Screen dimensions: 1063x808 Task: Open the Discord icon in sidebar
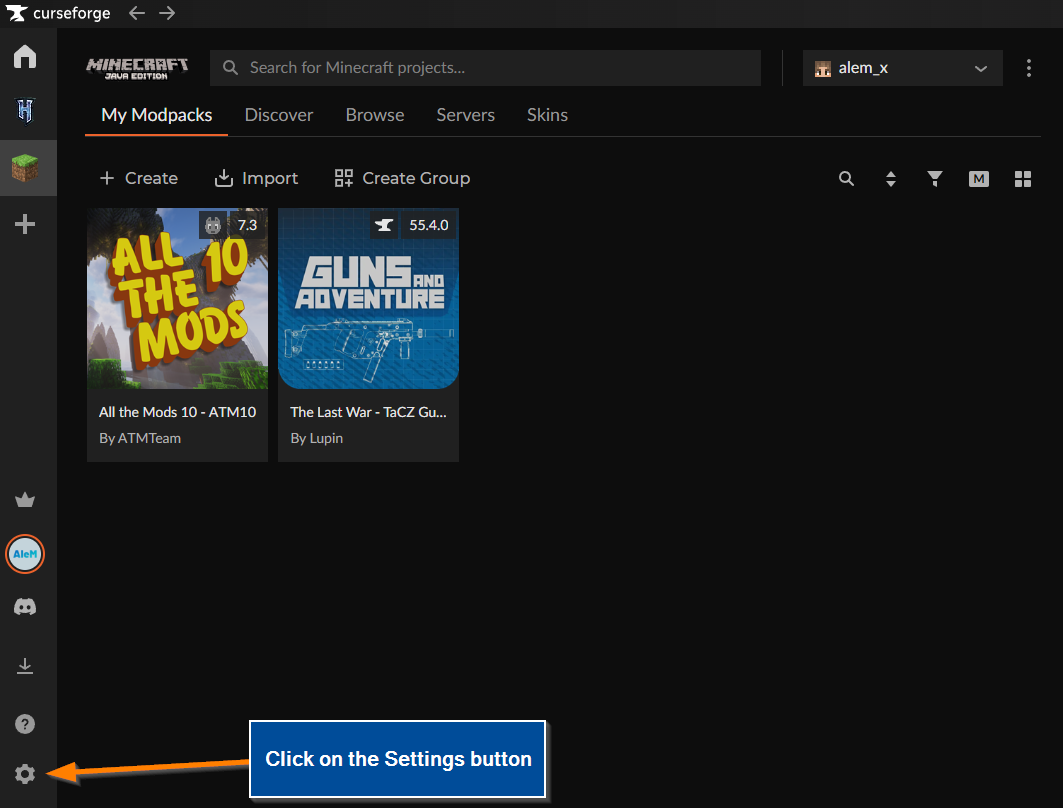tap(25, 607)
